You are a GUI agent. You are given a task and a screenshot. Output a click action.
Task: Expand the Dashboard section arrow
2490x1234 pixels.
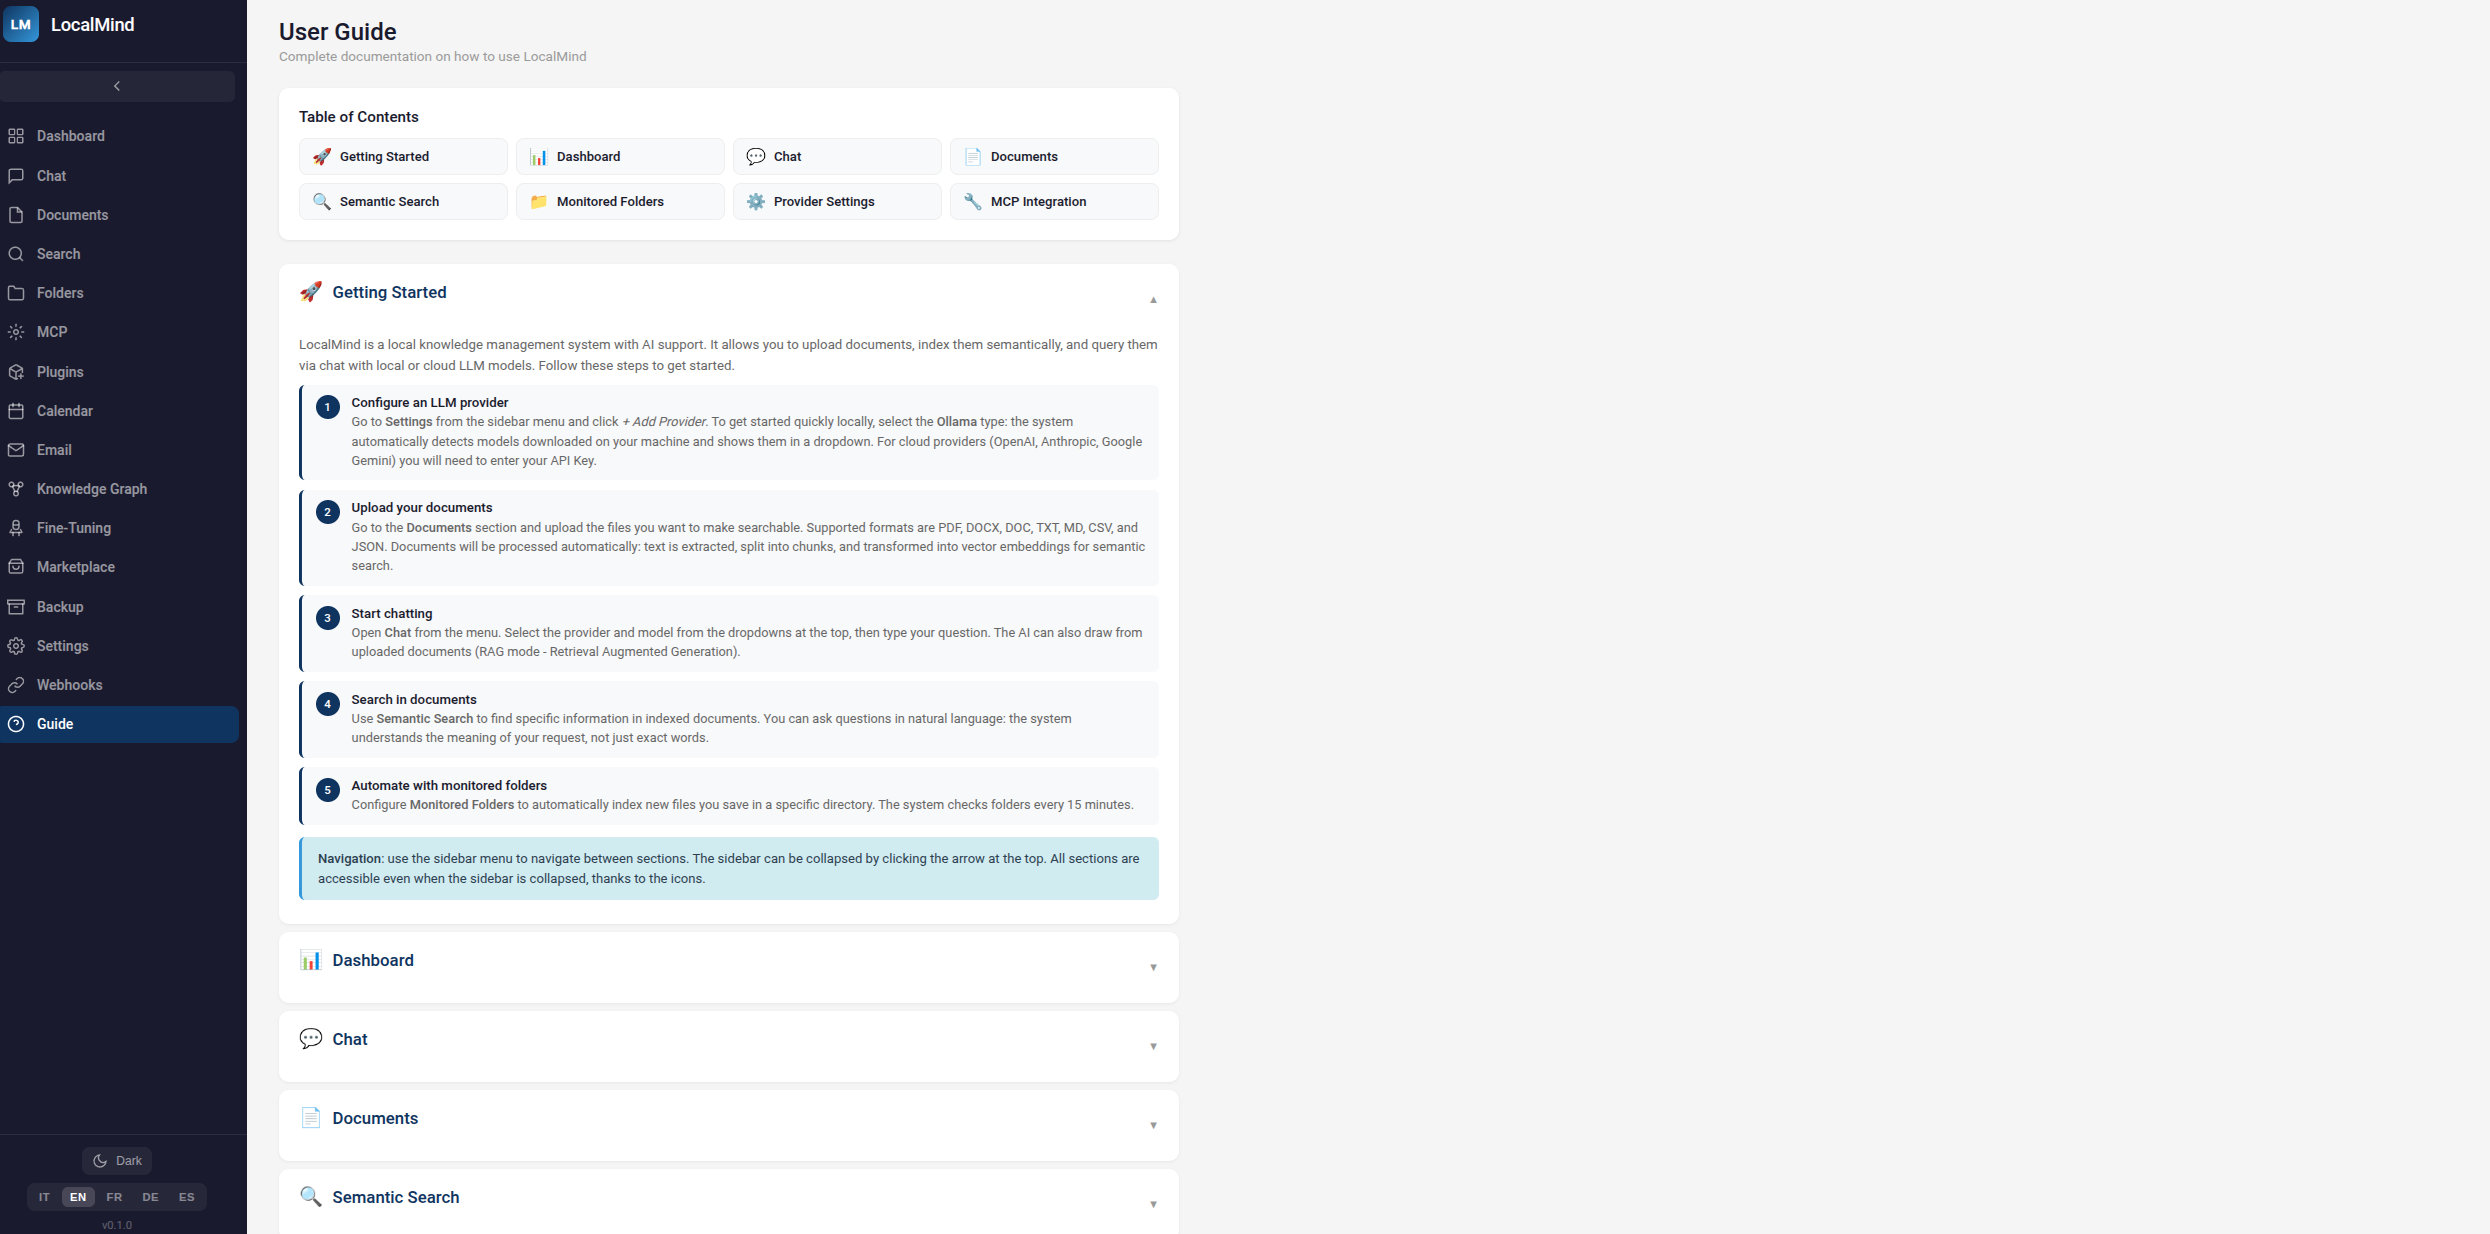pyautogui.click(x=1153, y=967)
